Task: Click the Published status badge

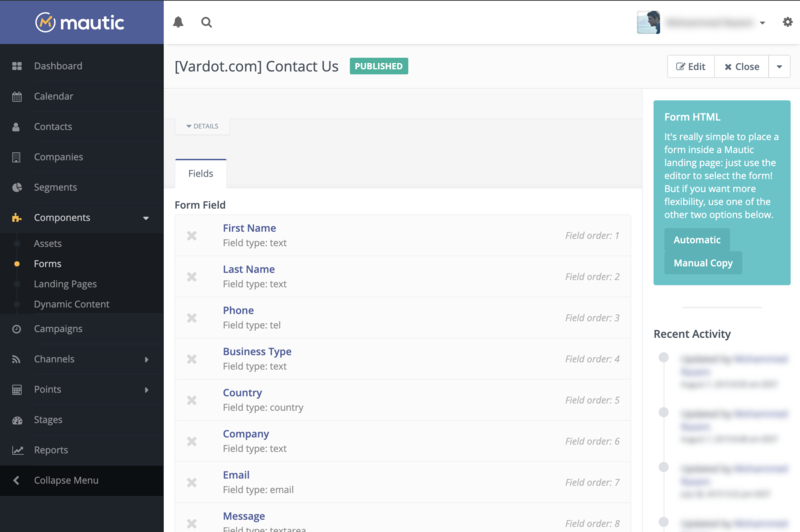Action: (x=379, y=66)
